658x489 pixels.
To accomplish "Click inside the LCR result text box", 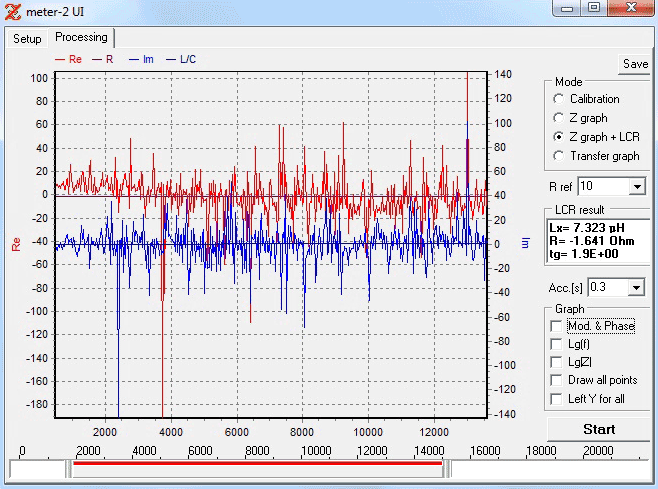I will (x=597, y=241).
